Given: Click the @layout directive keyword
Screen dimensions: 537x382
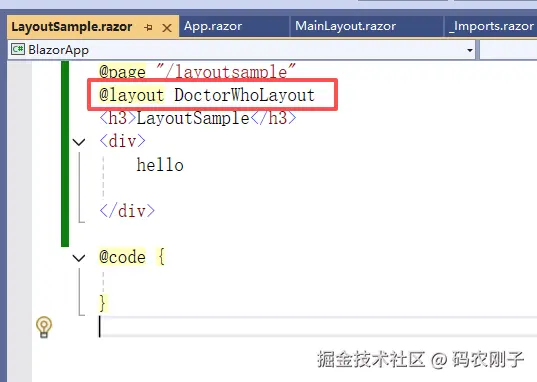Looking at the screenshot, I should click(132, 95).
